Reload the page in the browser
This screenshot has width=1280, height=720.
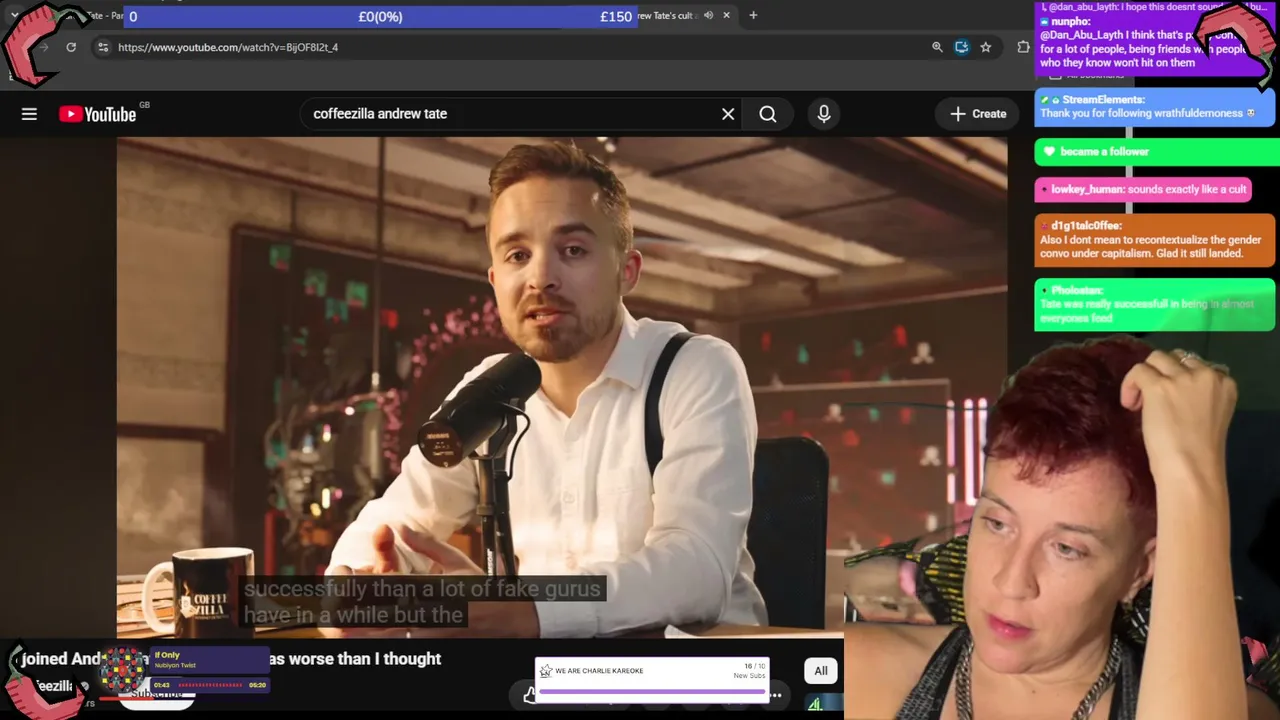tap(71, 47)
